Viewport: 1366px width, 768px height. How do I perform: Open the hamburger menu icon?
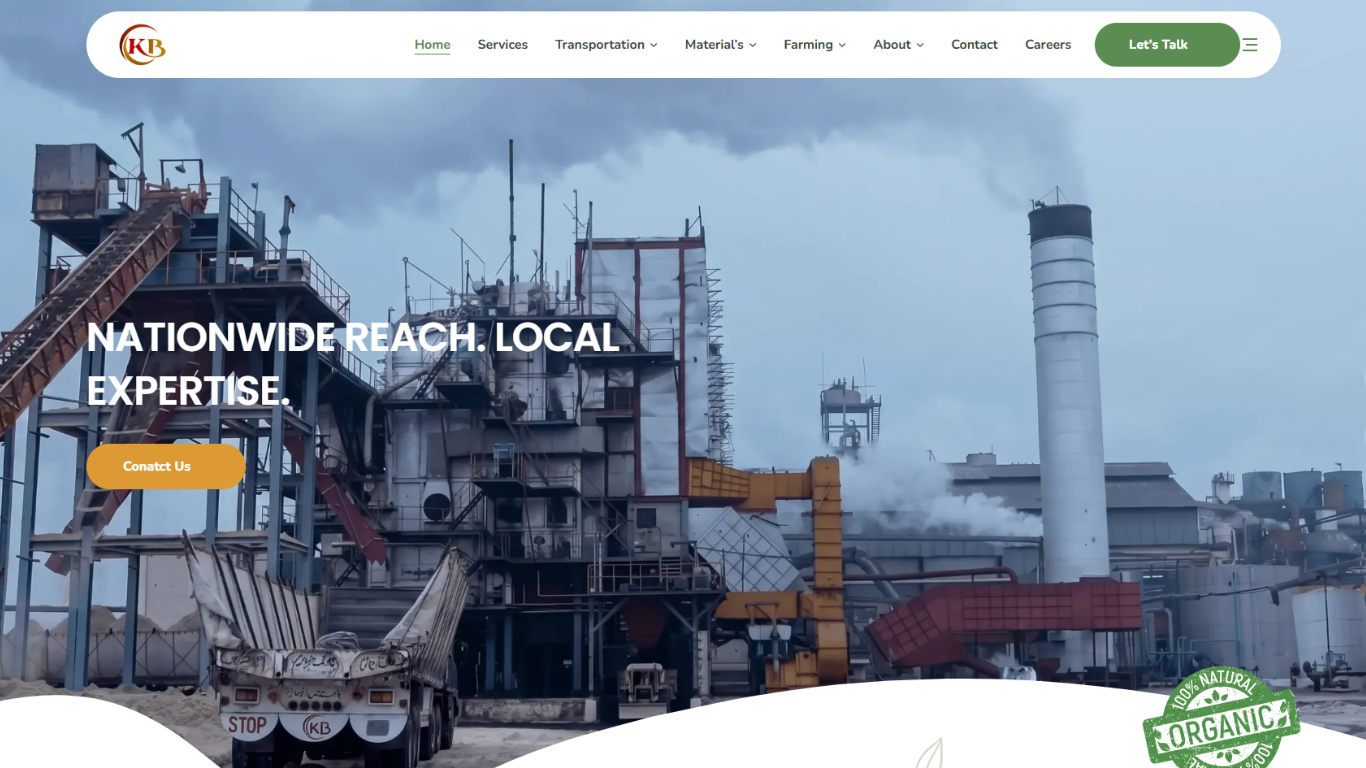tap(1250, 45)
